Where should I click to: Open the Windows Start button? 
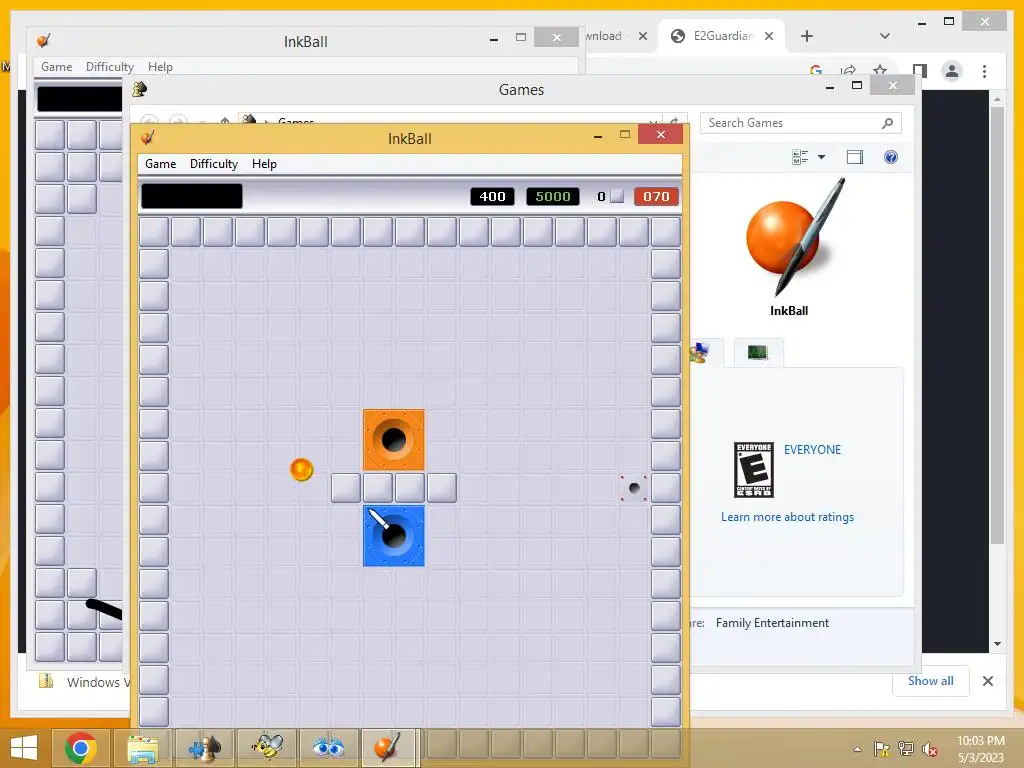[24, 748]
